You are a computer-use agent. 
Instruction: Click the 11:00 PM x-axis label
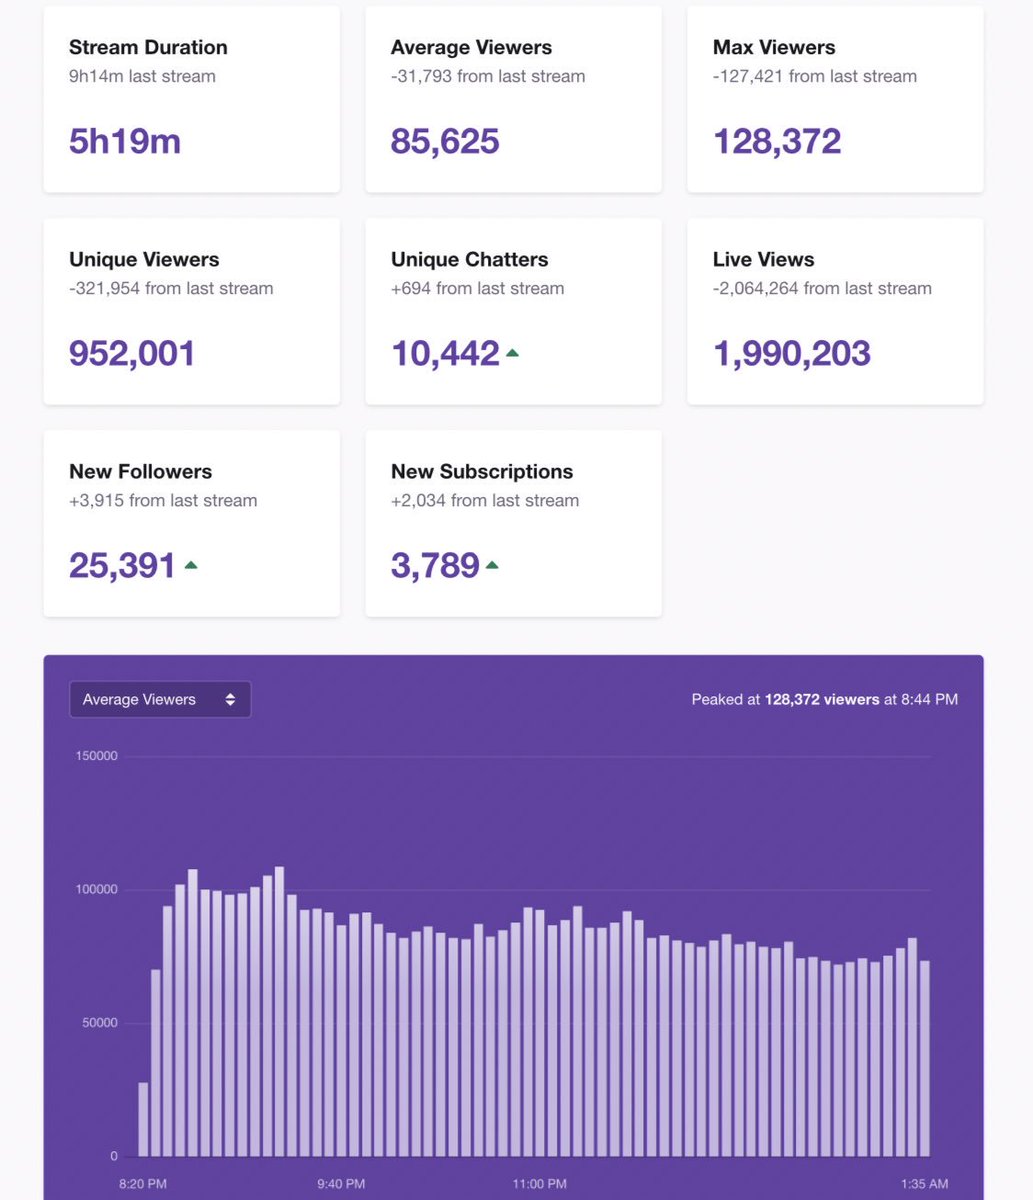539,1184
